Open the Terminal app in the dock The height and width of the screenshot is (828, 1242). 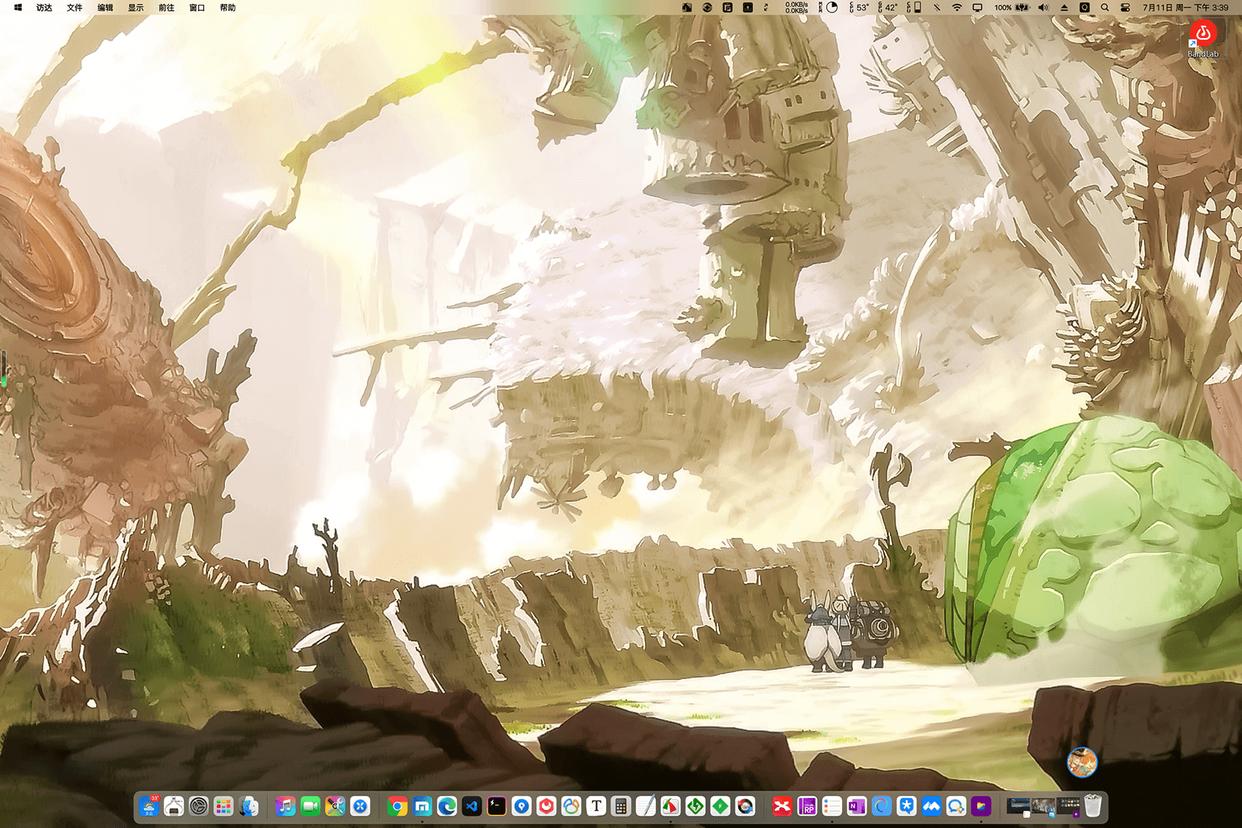pos(496,806)
